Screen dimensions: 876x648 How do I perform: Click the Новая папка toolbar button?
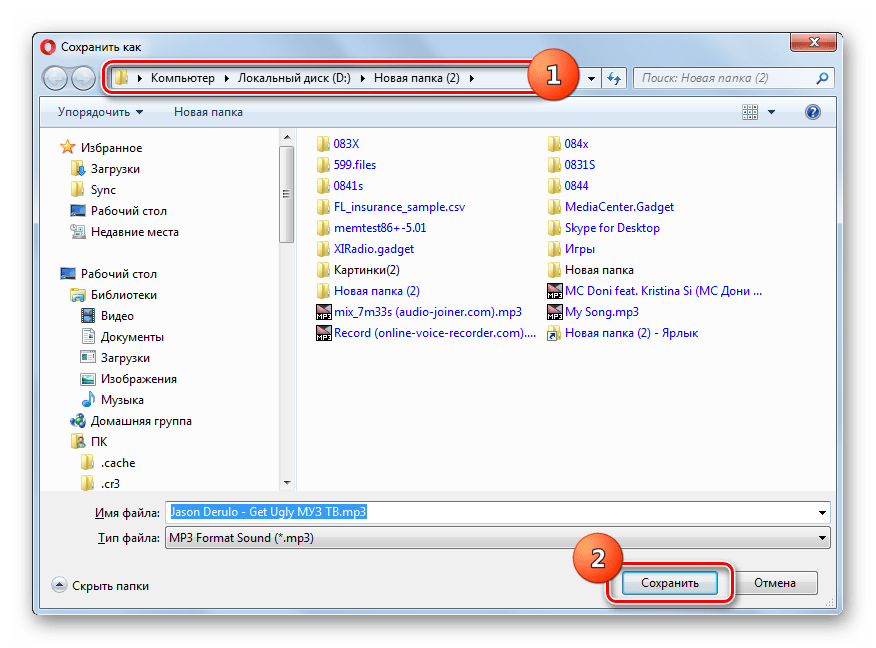click(208, 112)
